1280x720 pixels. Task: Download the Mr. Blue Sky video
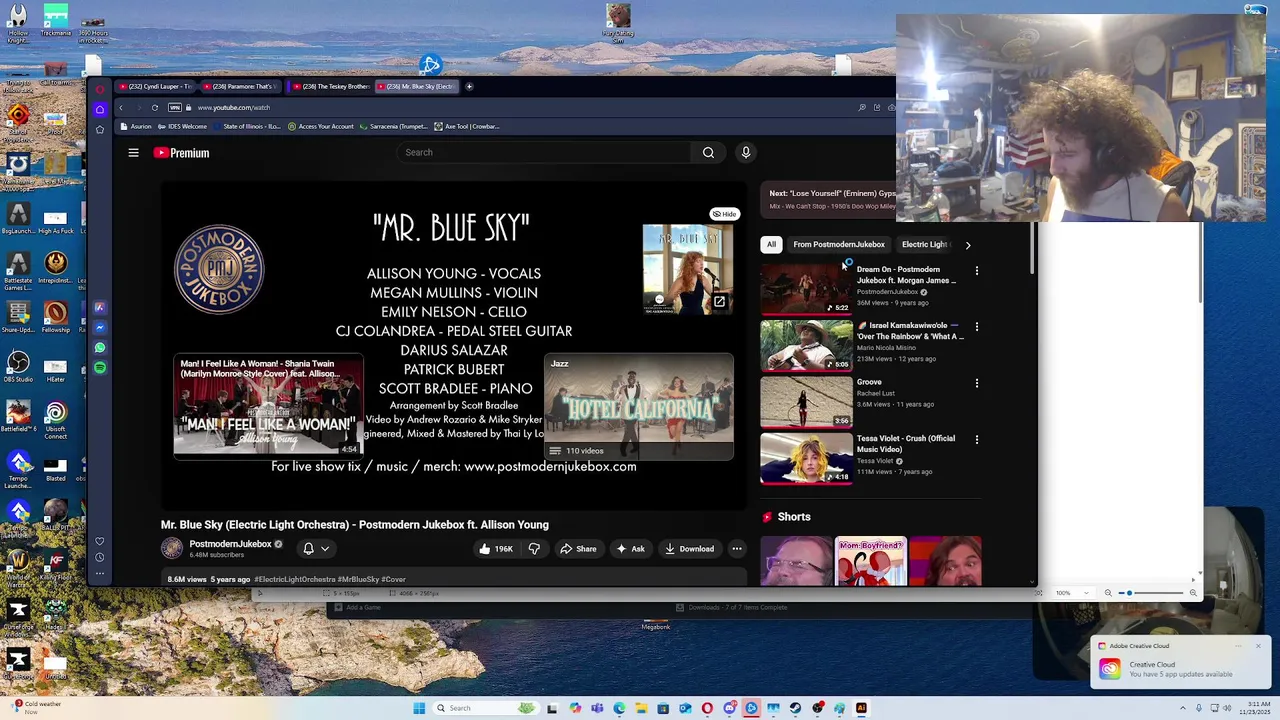(x=690, y=548)
